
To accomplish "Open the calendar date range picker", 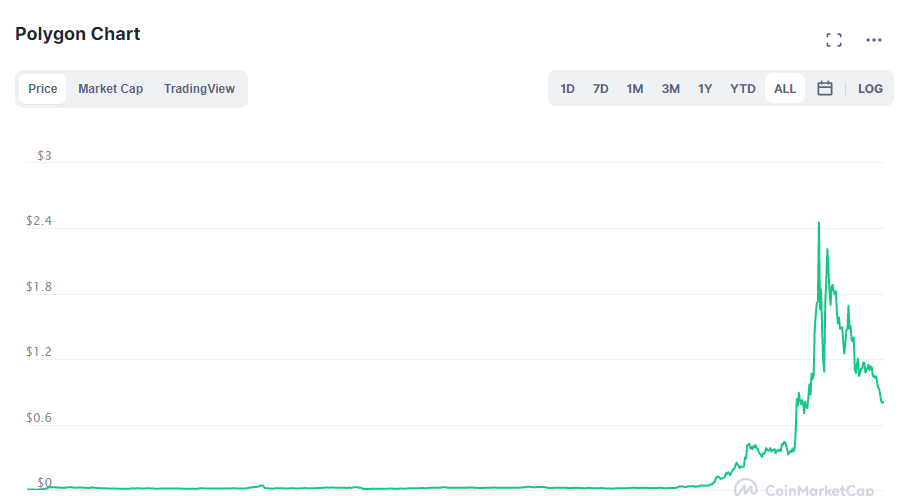I will [x=825, y=89].
